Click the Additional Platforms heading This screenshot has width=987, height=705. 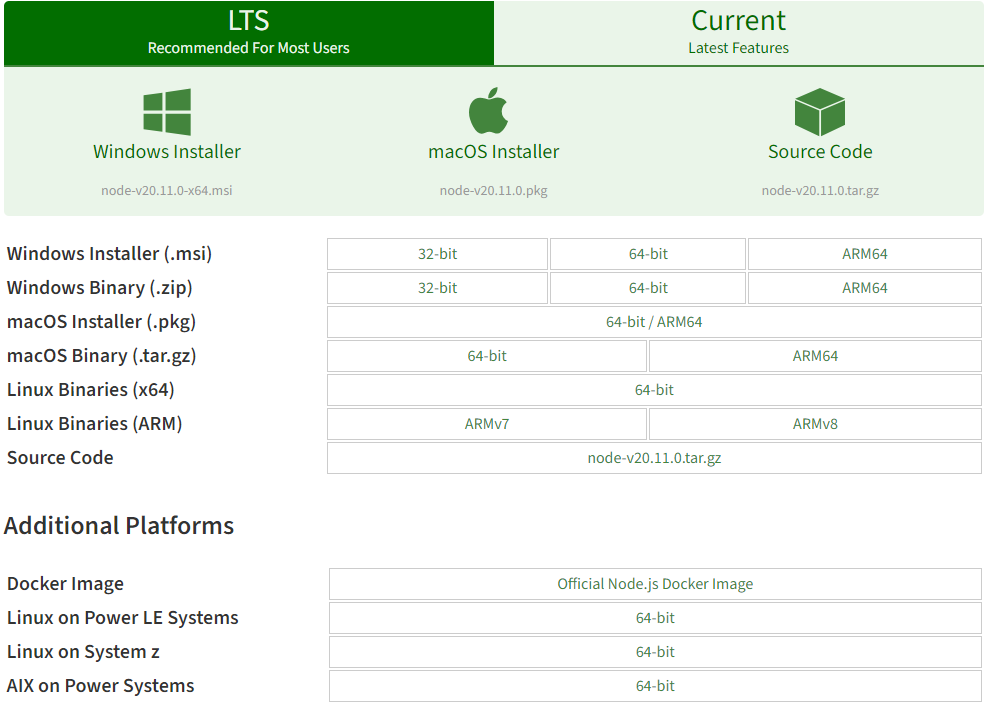(x=119, y=526)
